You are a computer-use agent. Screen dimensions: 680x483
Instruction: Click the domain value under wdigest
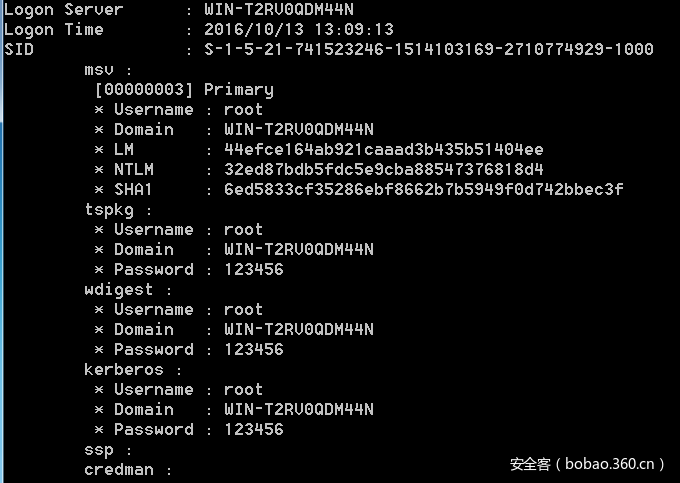click(299, 330)
